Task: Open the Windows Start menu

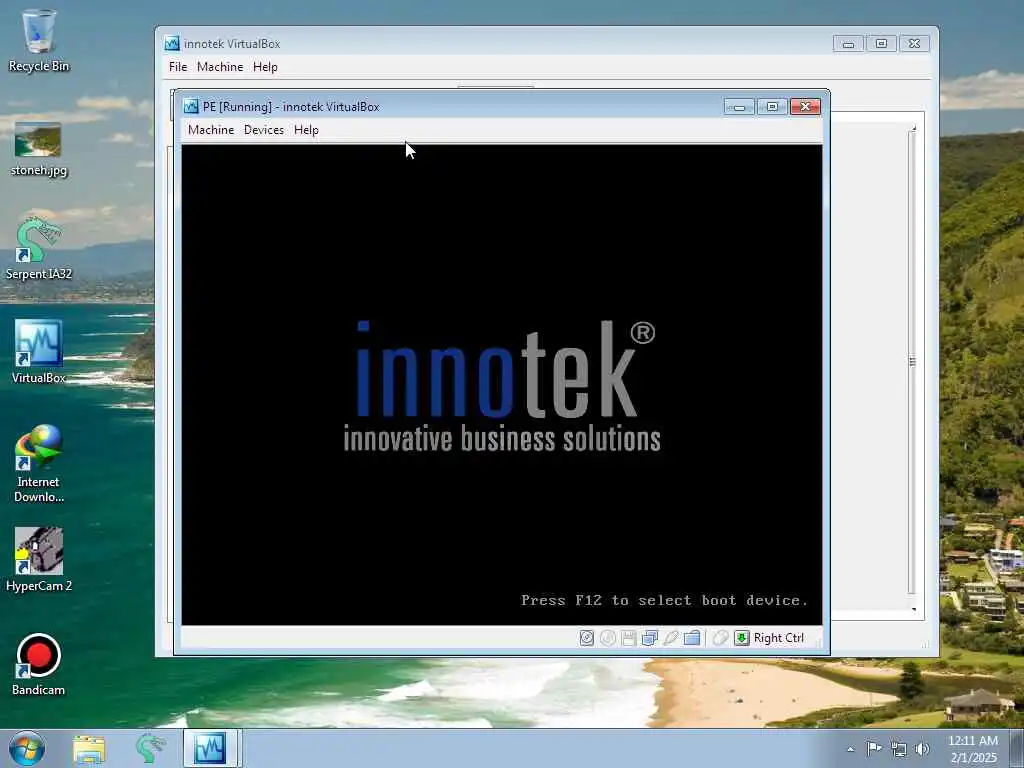Action: (27, 748)
